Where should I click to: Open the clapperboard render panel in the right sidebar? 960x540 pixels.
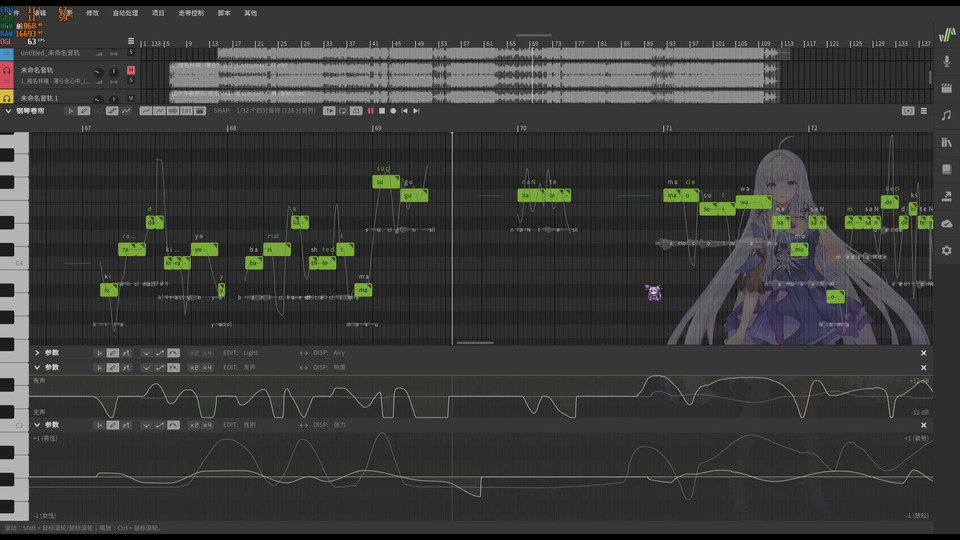[x=947, y=88]
